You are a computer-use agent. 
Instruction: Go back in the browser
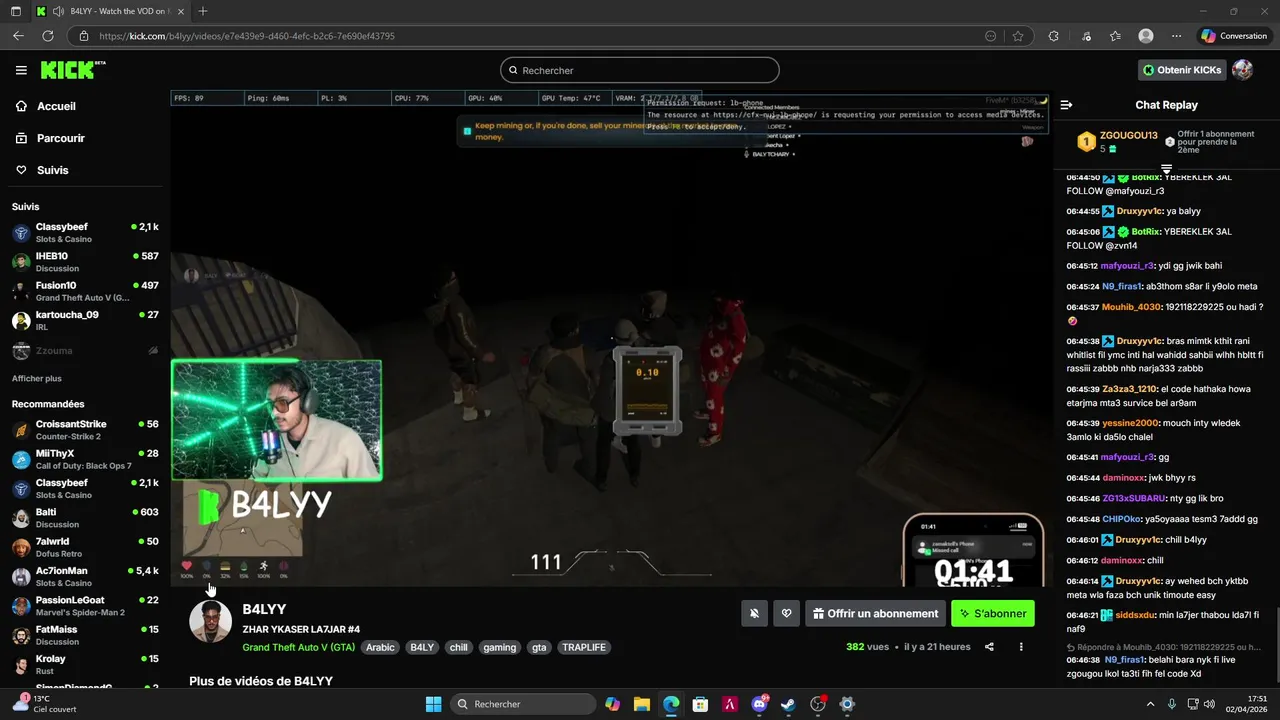[18, 36]
